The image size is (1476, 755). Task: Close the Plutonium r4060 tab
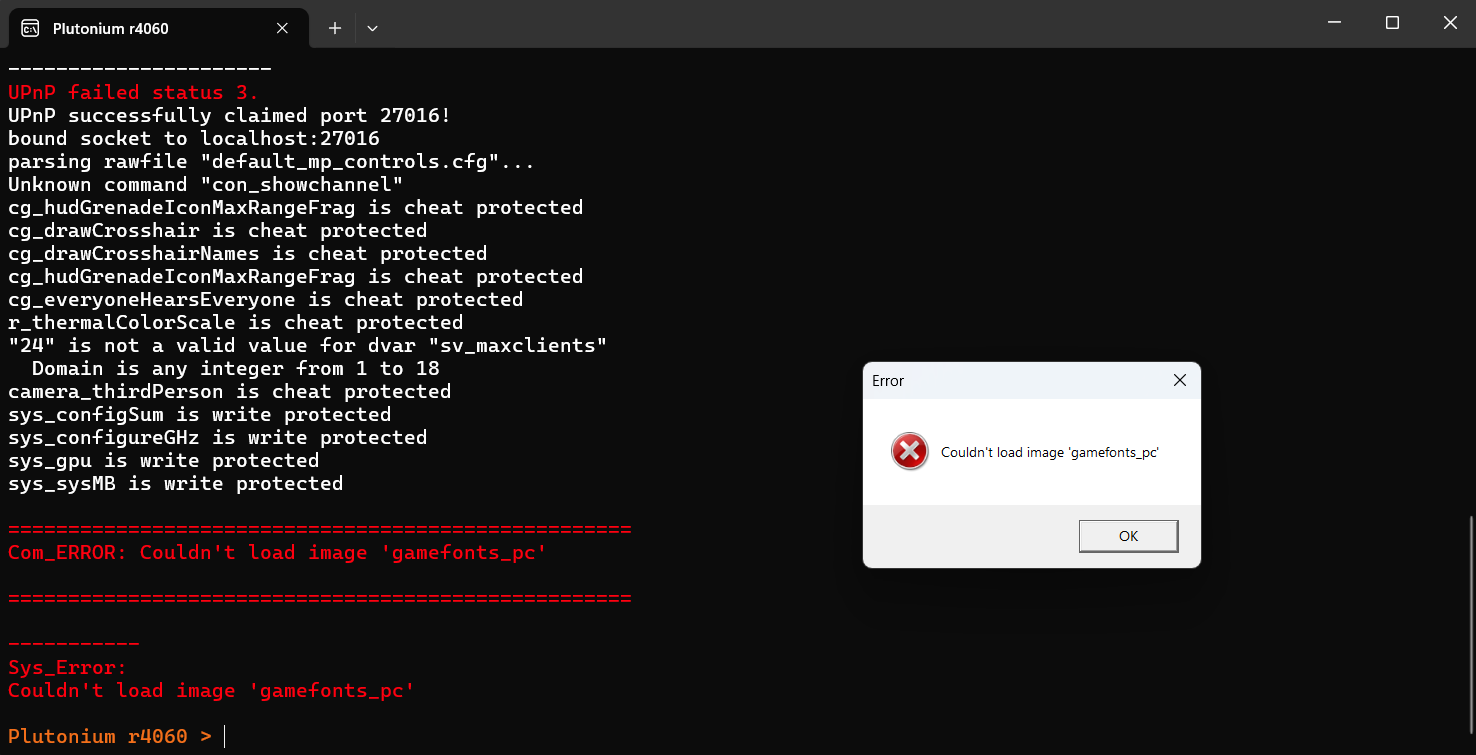(282, 28)
